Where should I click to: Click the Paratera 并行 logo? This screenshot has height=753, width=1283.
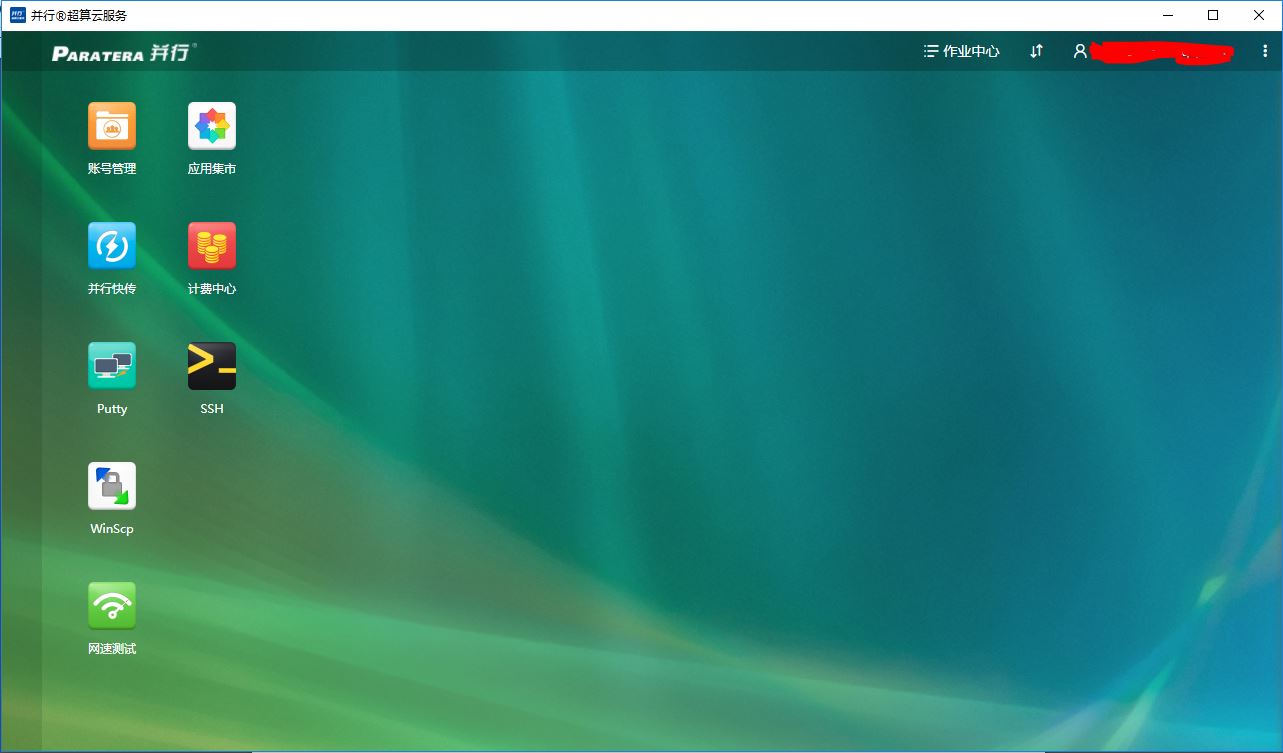point(124,53)
